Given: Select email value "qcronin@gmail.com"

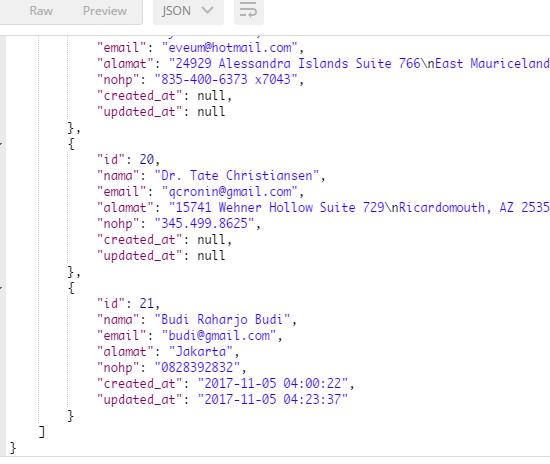Looking at the screenshot, I should coord(230,191).
